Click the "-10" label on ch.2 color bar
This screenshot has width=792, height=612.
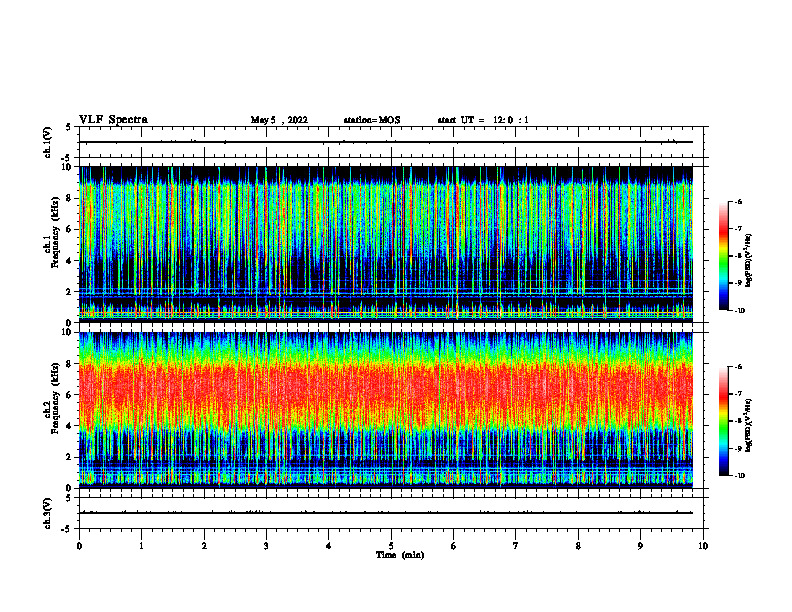coord(739,476)
